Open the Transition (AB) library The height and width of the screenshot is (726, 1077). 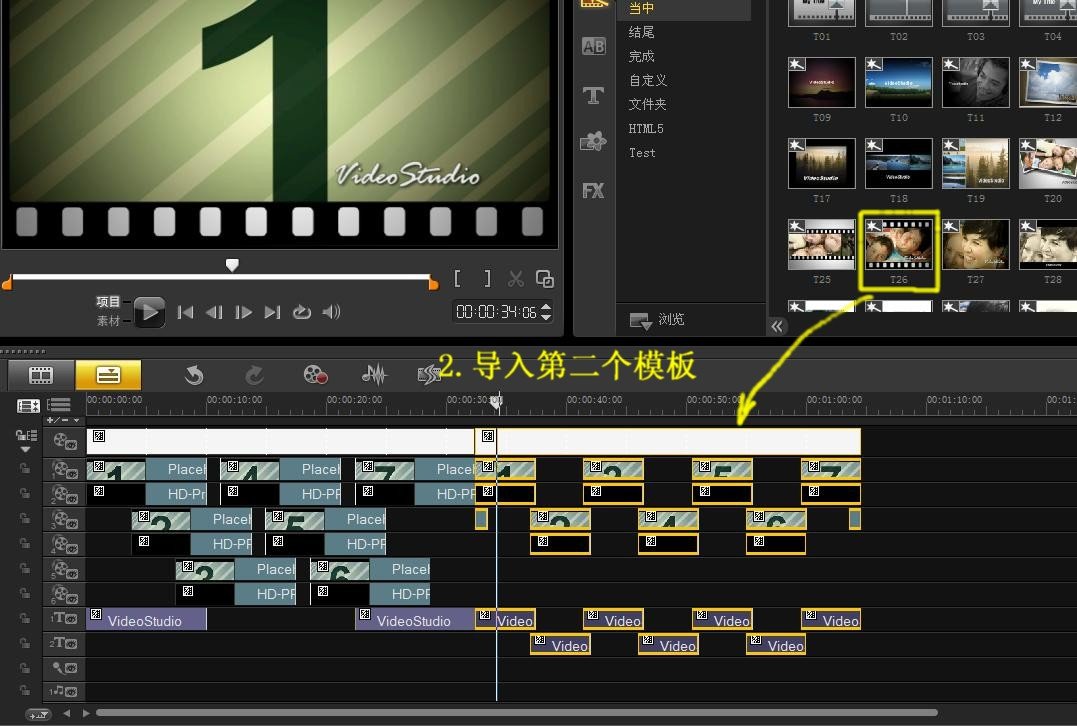coord(594,46)
